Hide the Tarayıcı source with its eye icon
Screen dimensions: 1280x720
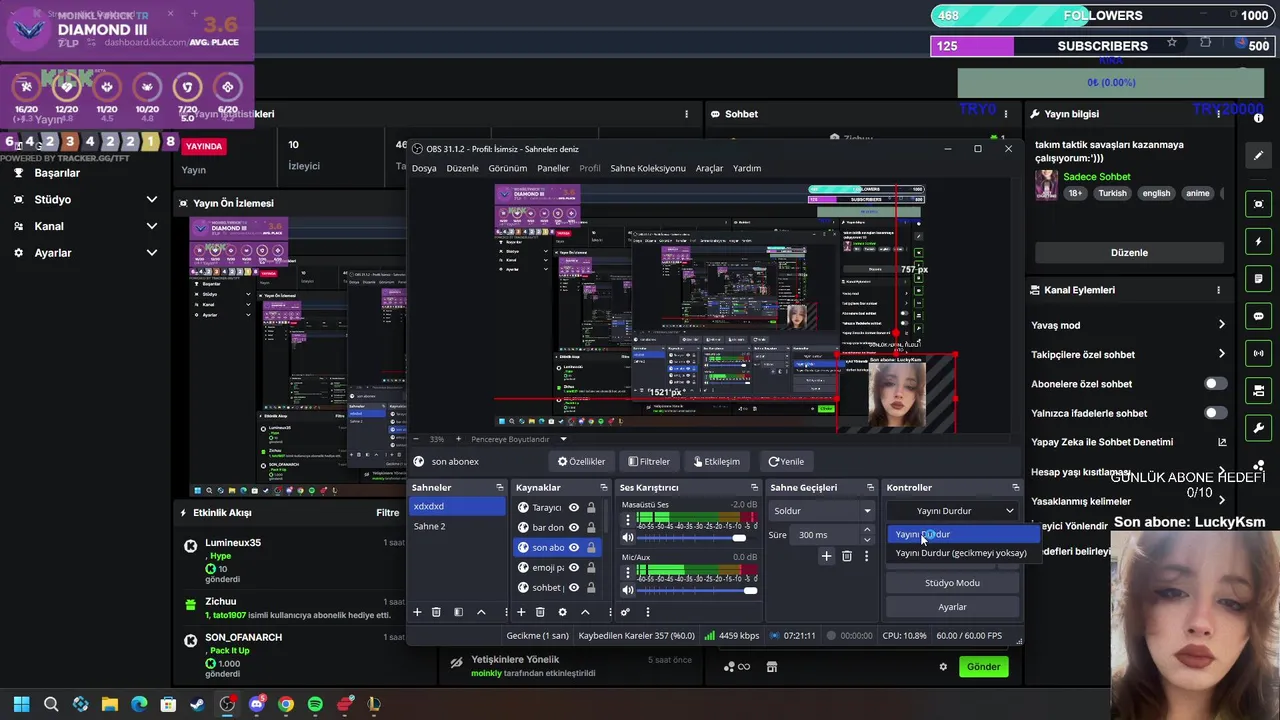(574, 508)
